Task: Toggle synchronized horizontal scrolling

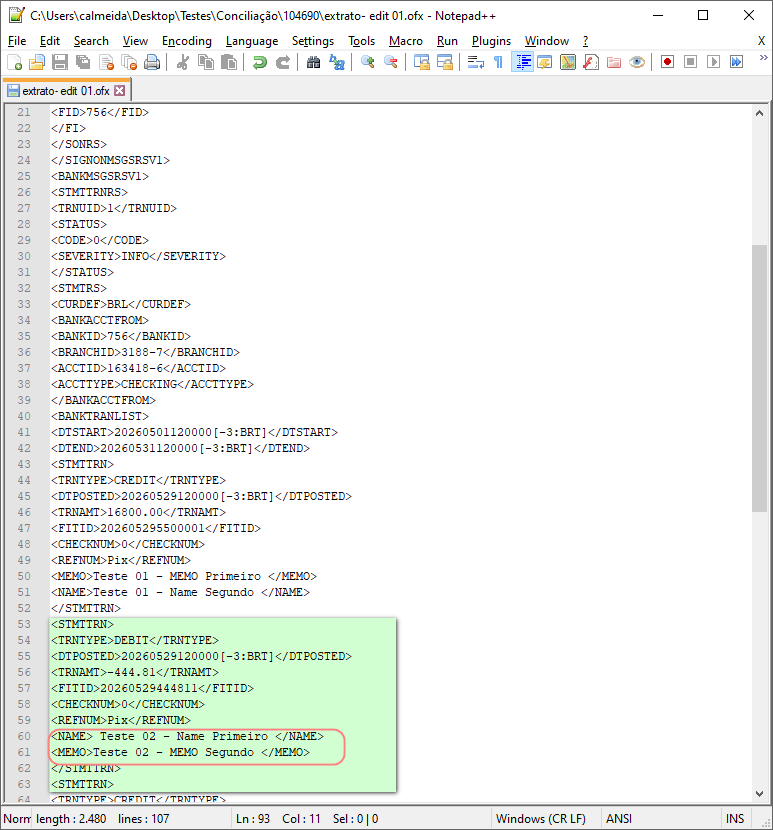Action: (x=445, y=62)
